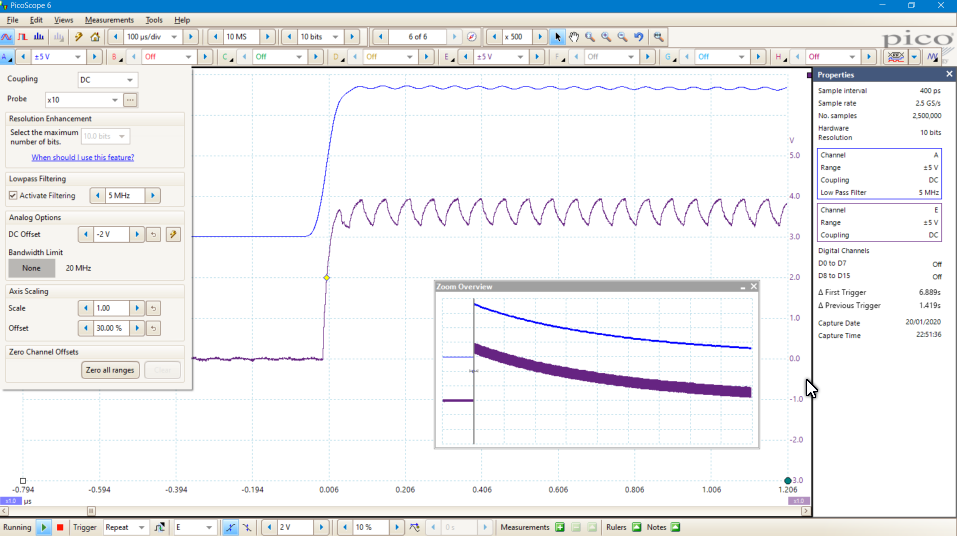Click the green Add Measurement icon
Screen dimensions: 957x536
(x=560, y=527)
